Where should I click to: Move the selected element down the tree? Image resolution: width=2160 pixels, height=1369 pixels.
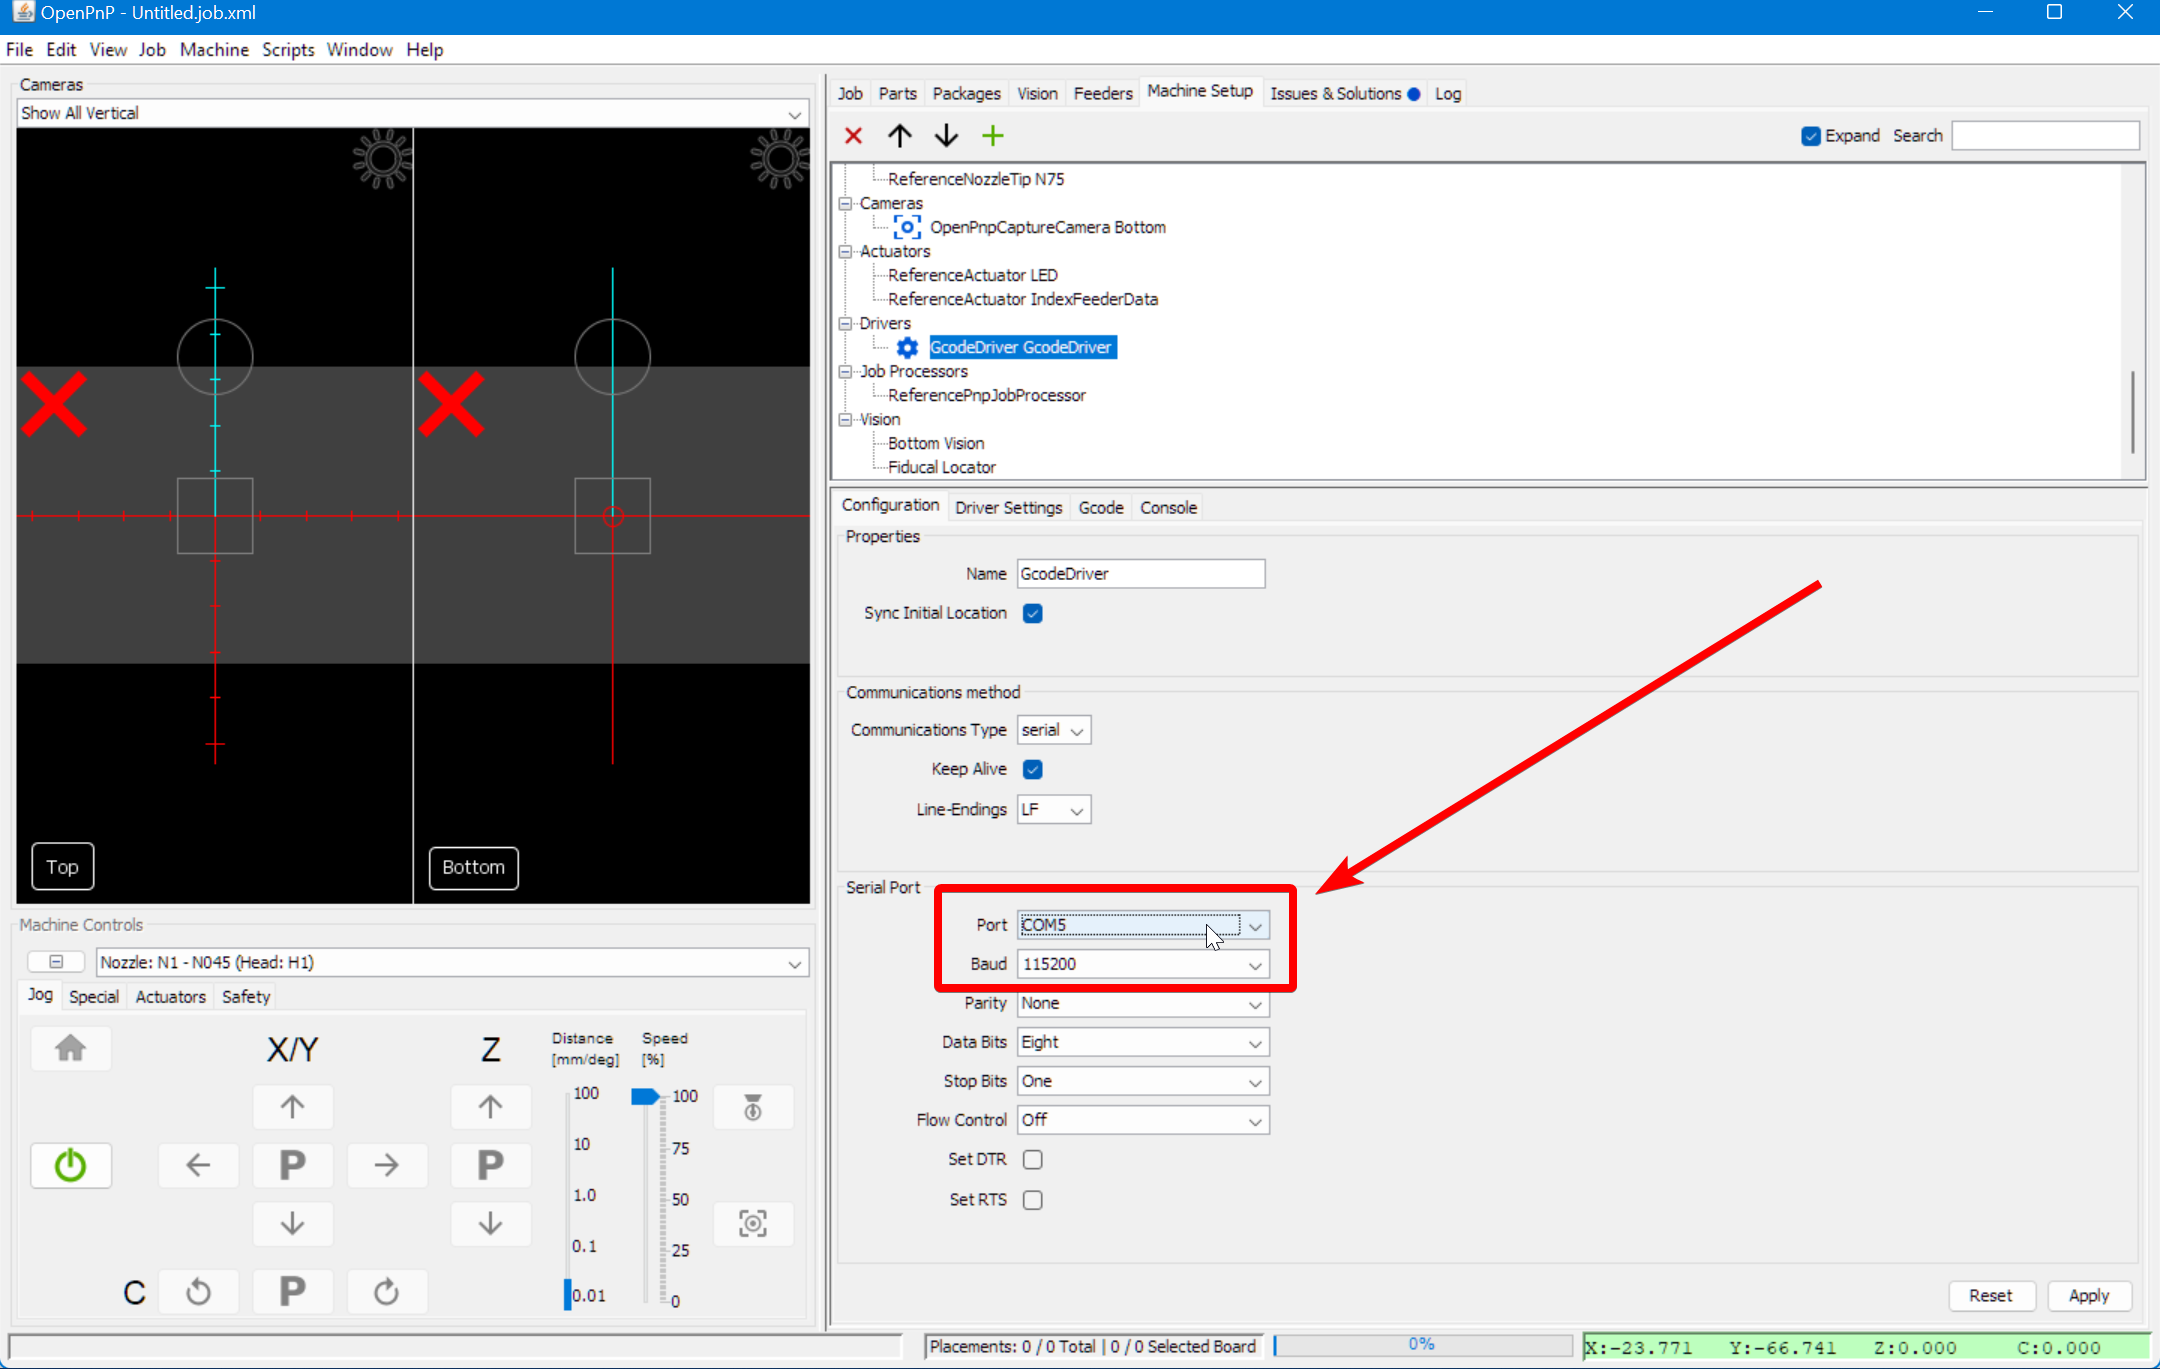pos(945,135)
